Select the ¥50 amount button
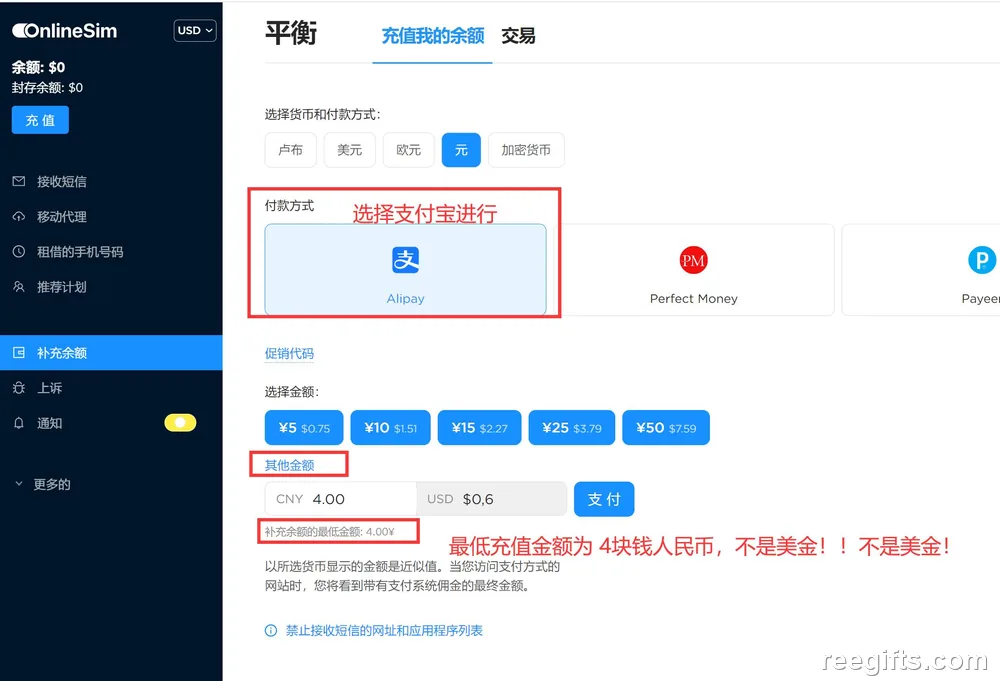This screenshot has height=681, width=1000. [666, 428]
